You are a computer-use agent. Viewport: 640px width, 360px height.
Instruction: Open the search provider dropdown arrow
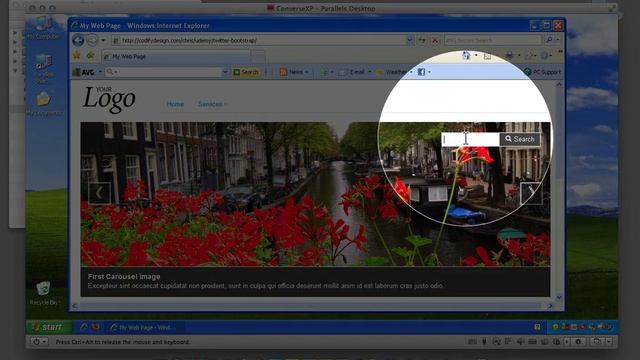[558, 40]
